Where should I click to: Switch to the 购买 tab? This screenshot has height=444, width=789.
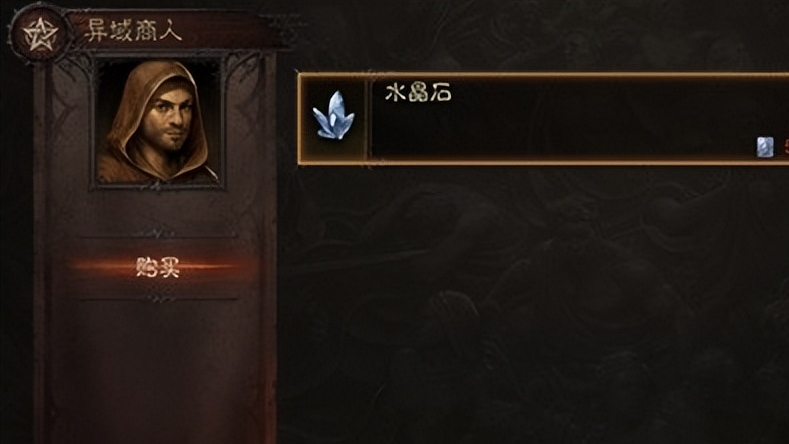pos(157,267)
